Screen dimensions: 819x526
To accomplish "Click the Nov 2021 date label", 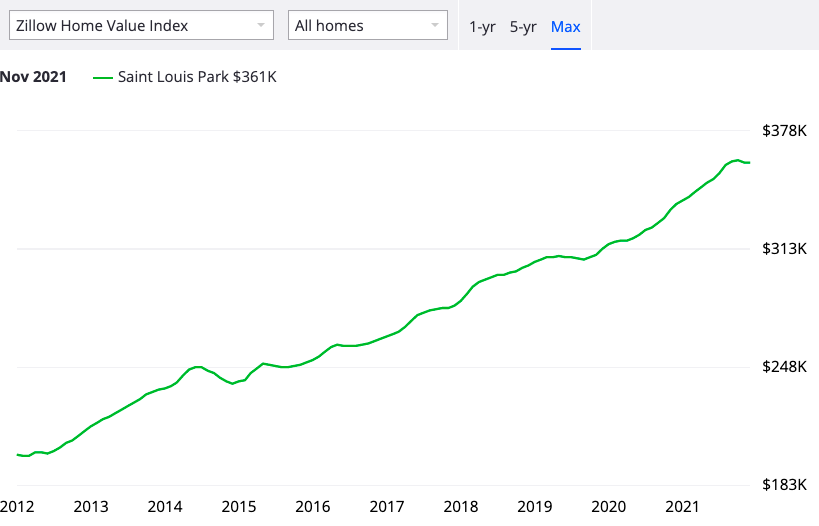I will coord(33,77).
